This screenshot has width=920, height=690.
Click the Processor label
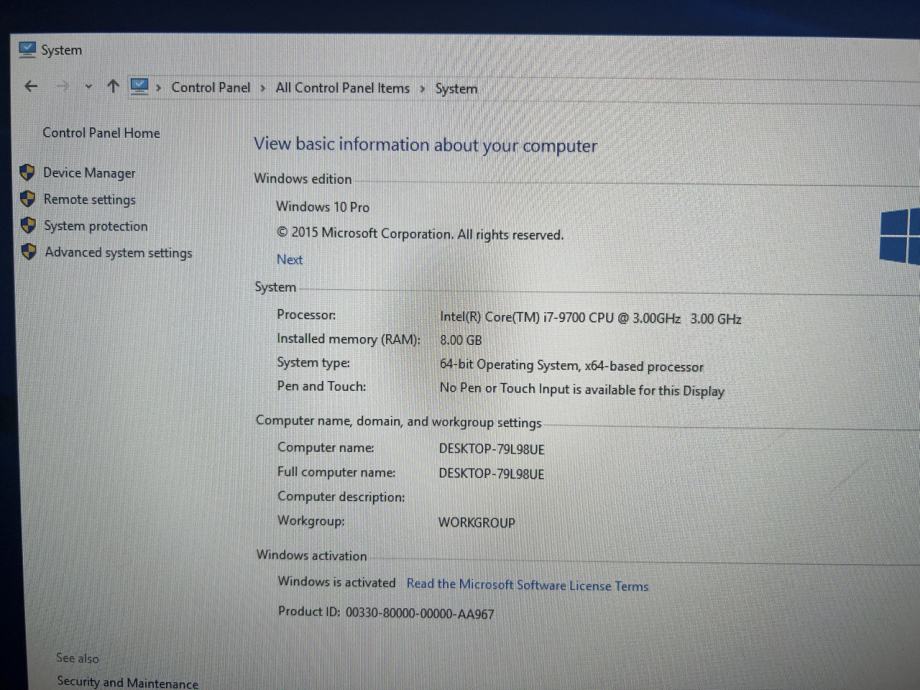click(306, 314)
